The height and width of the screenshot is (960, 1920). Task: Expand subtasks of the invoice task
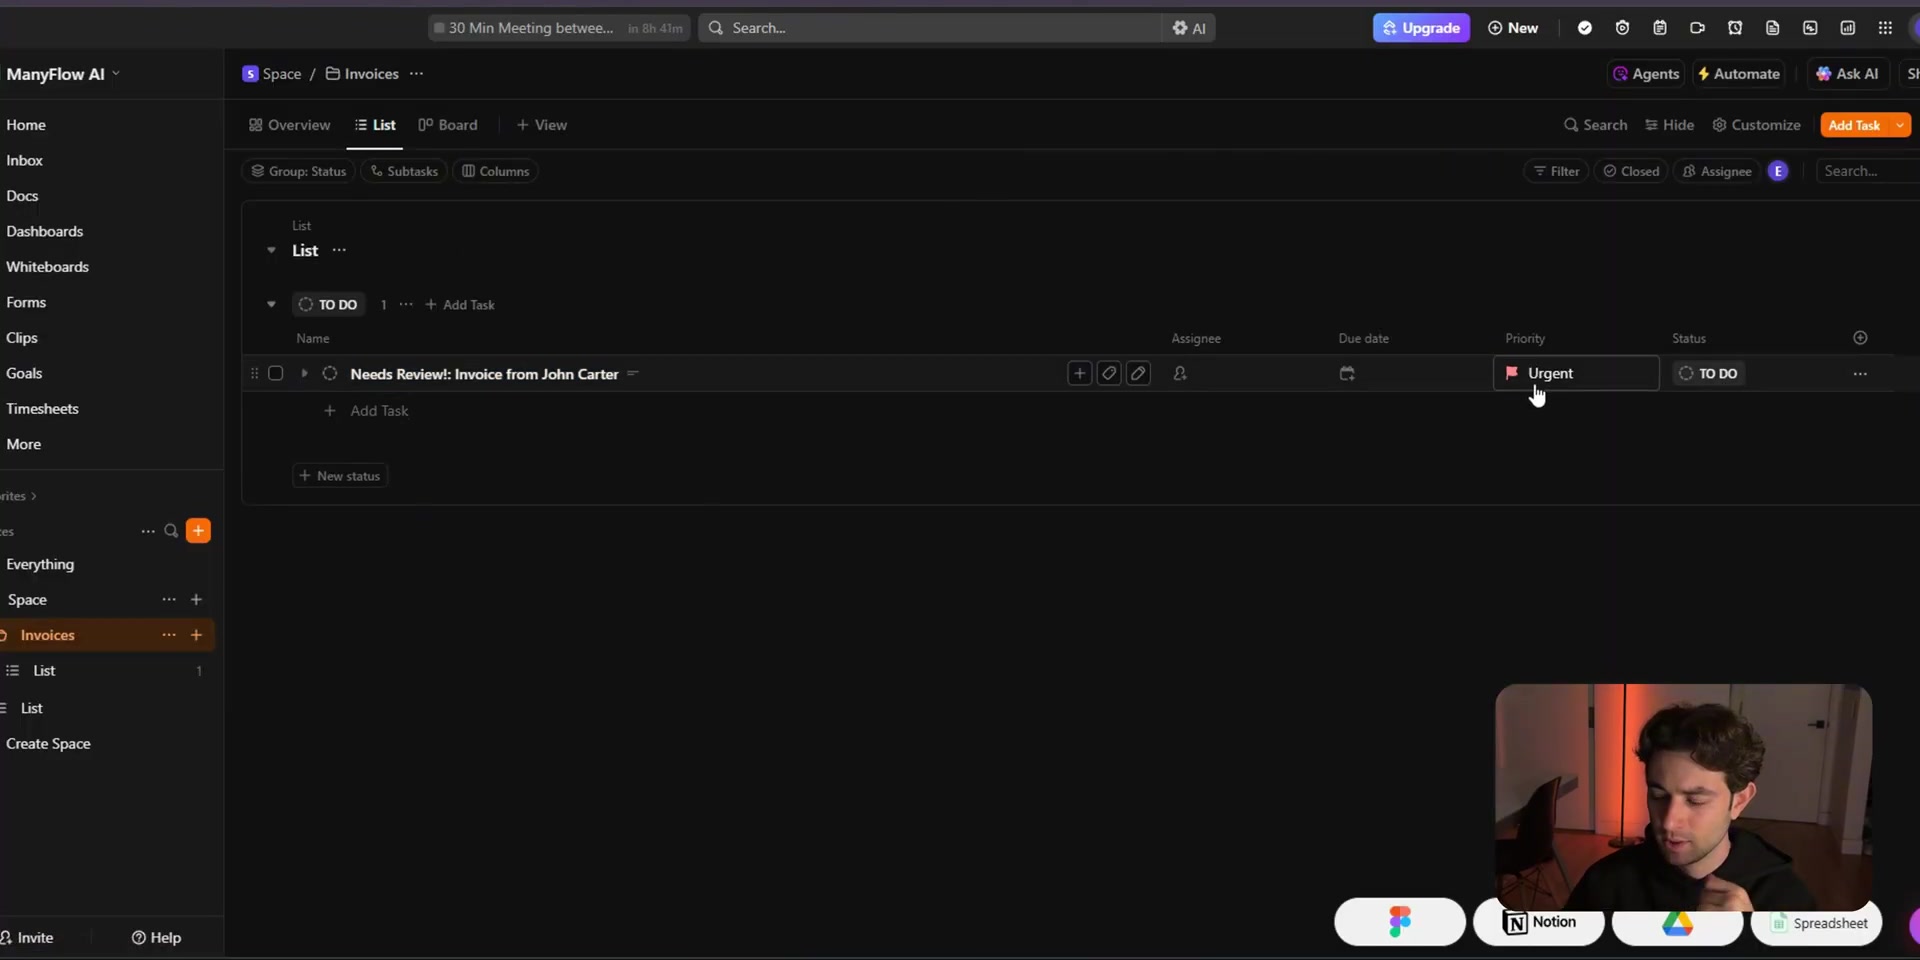[x=304, y=374]
